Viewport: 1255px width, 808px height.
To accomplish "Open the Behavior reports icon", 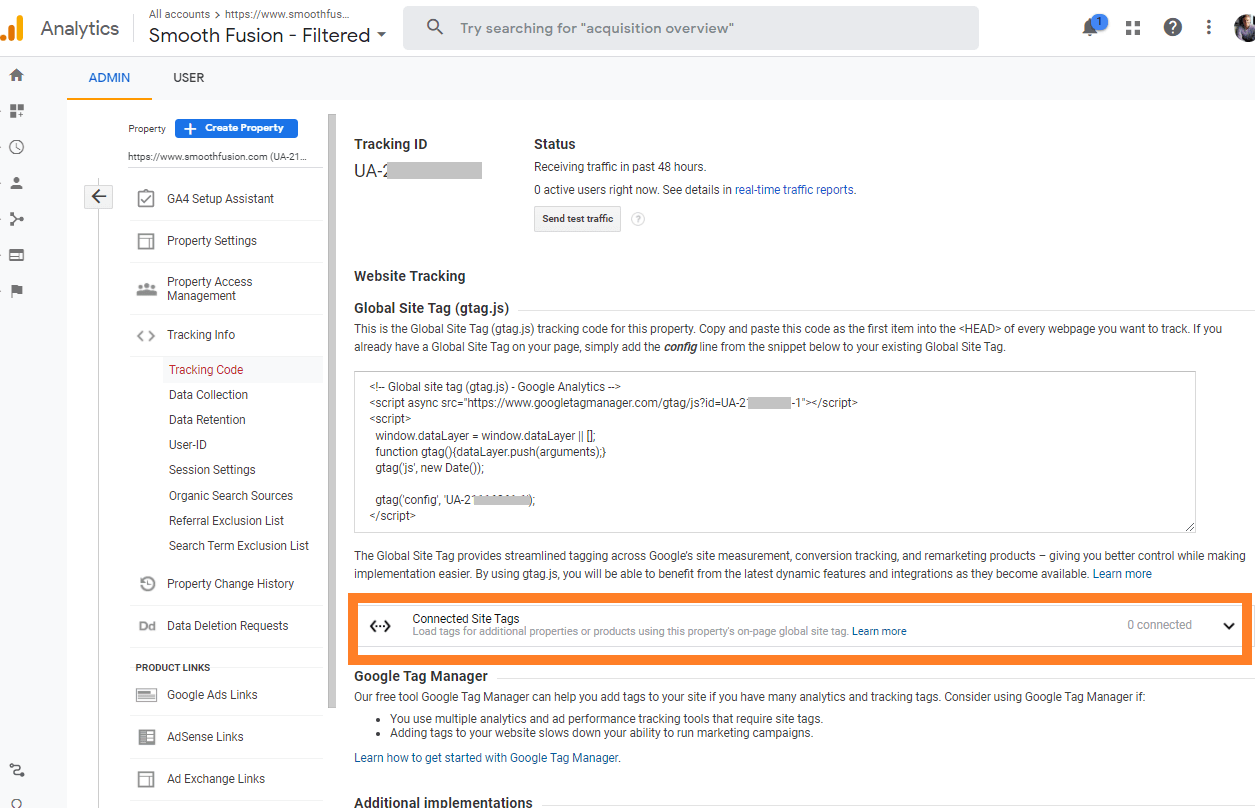I will pos(16,255).
